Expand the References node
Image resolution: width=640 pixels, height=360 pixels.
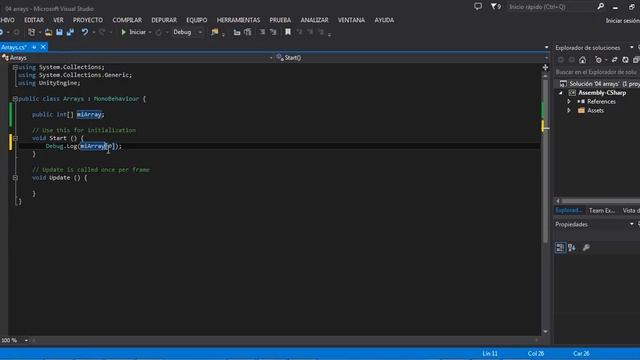[x=569, y=102]
